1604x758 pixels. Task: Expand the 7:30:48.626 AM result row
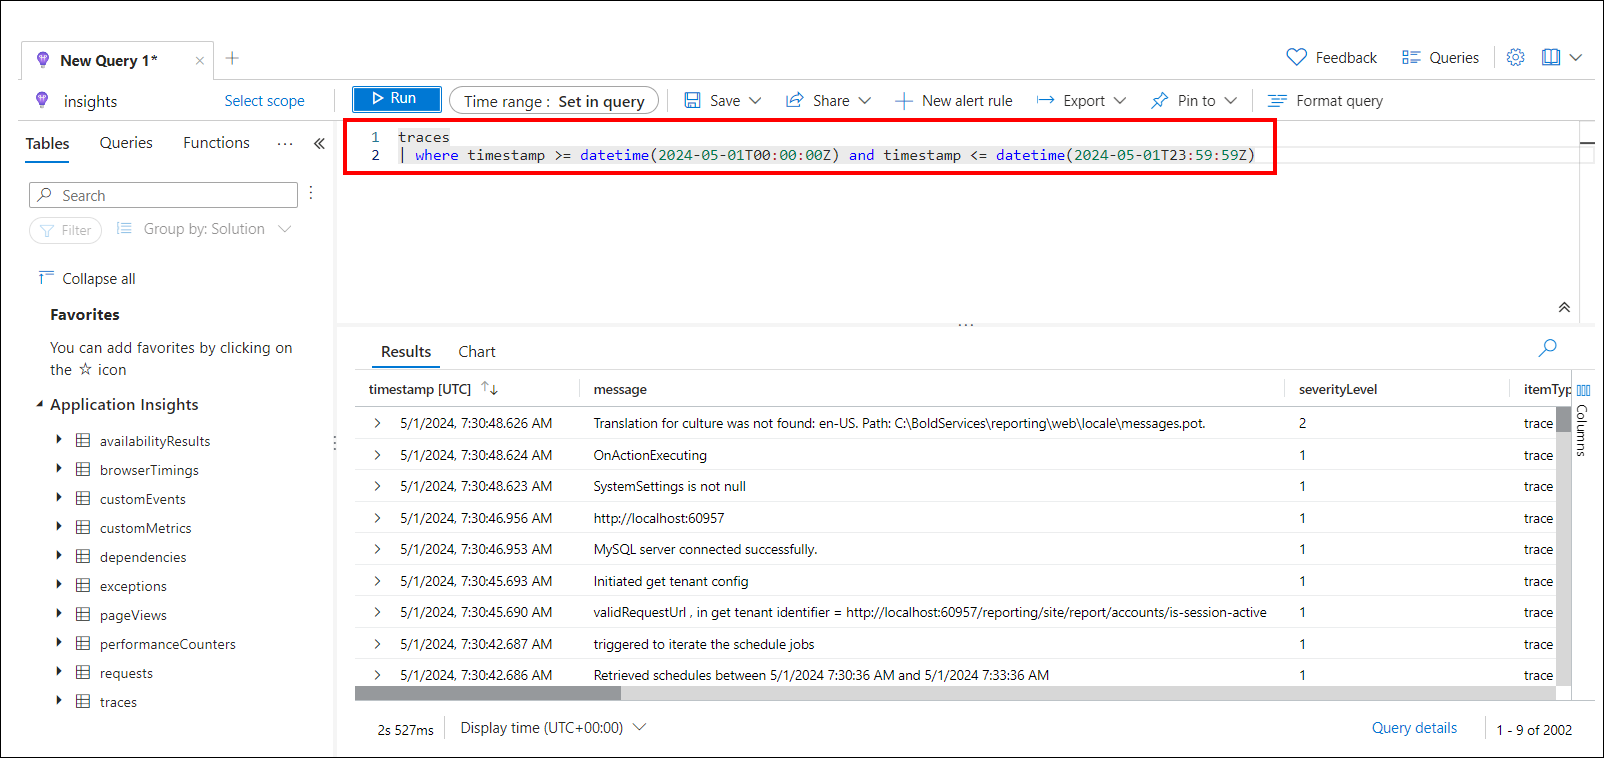click(377, 423)
